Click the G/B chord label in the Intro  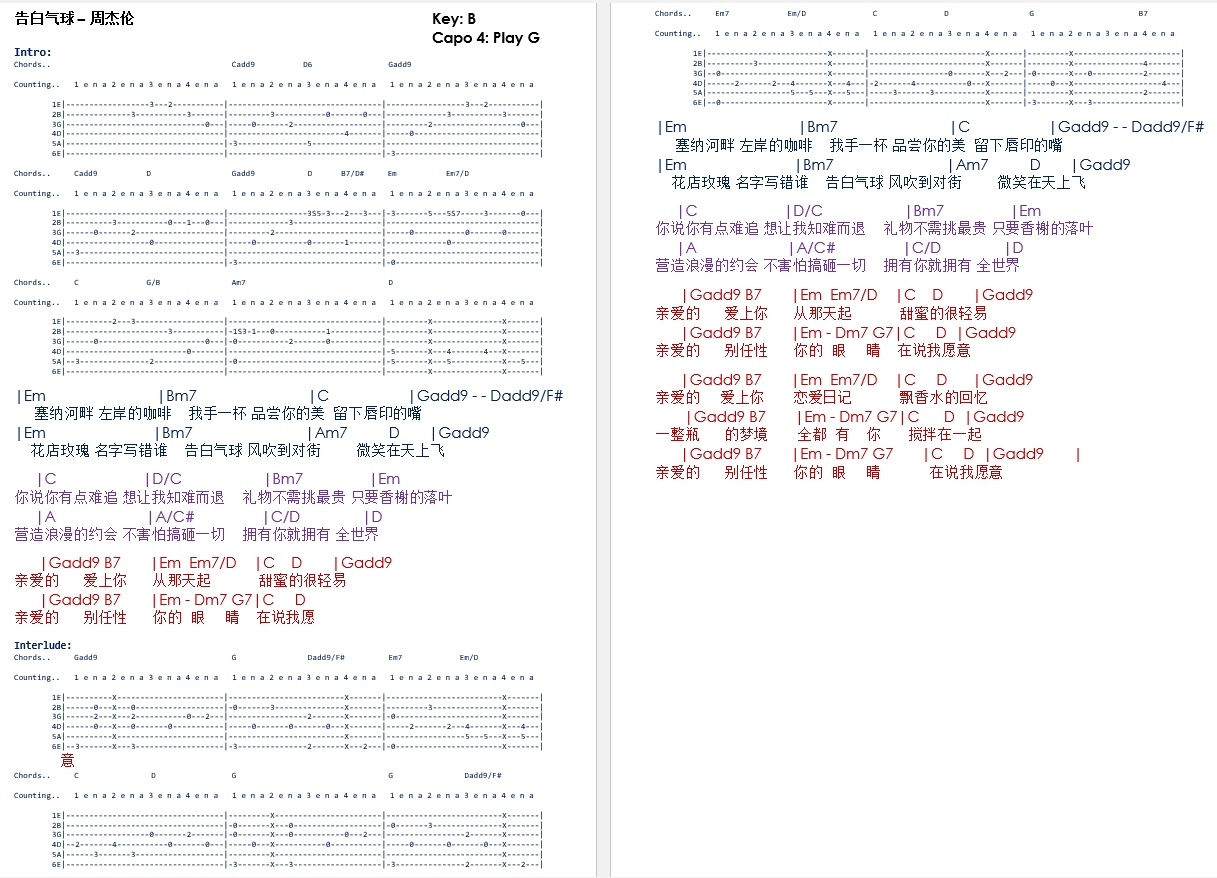pyautogui.click(x=153, y=282)
